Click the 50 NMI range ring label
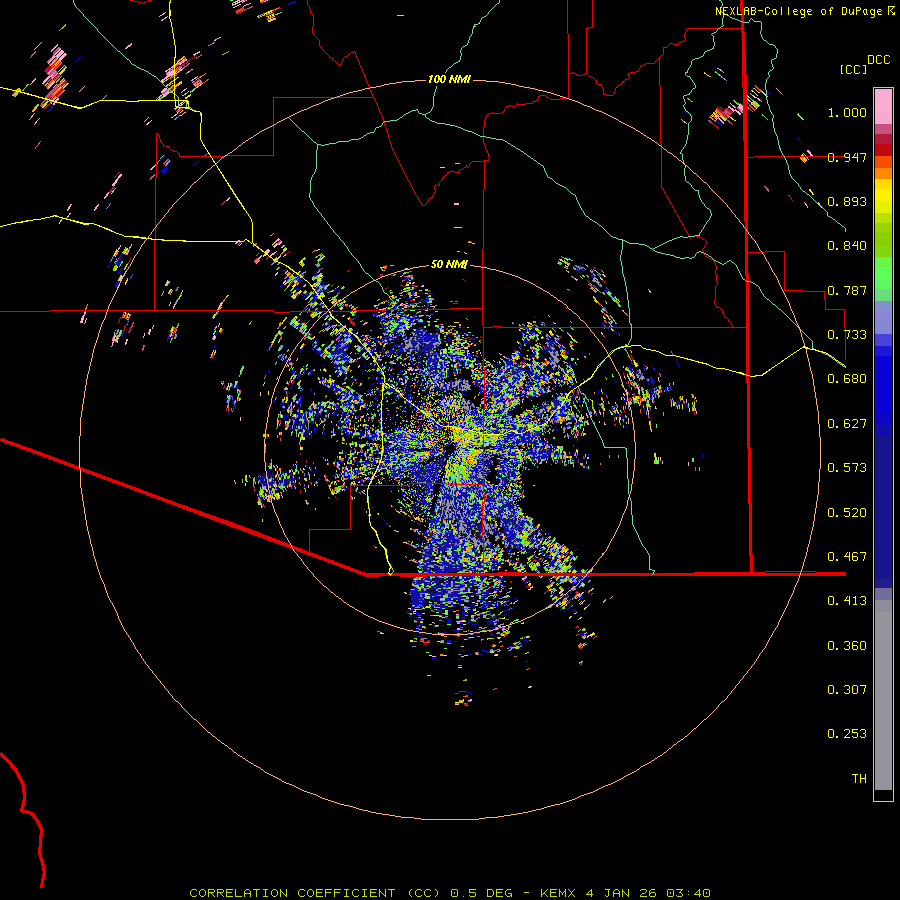This screenshot has height=900, width=900. 449,264
